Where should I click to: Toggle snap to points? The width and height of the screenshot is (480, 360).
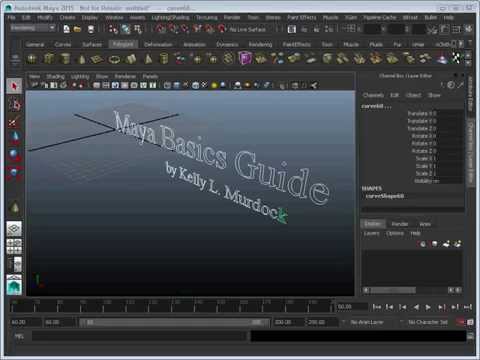click(185, 29)
